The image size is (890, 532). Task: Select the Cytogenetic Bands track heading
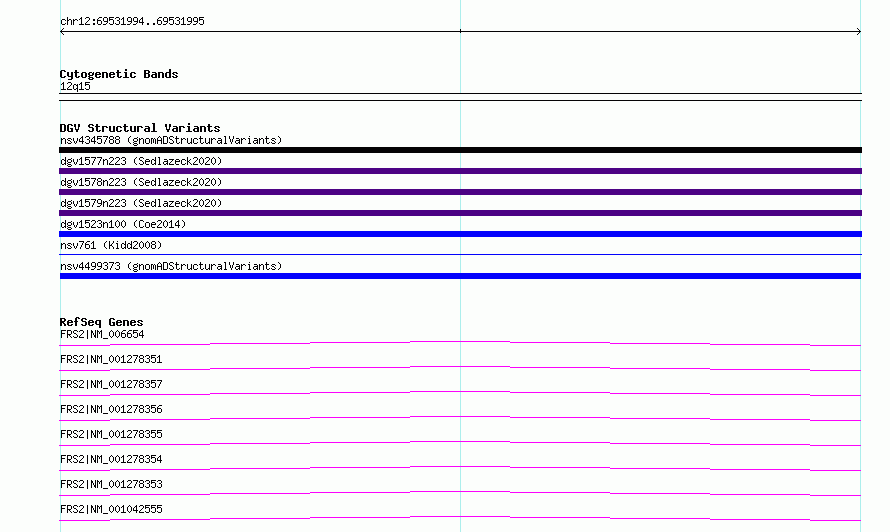[119, 74]
